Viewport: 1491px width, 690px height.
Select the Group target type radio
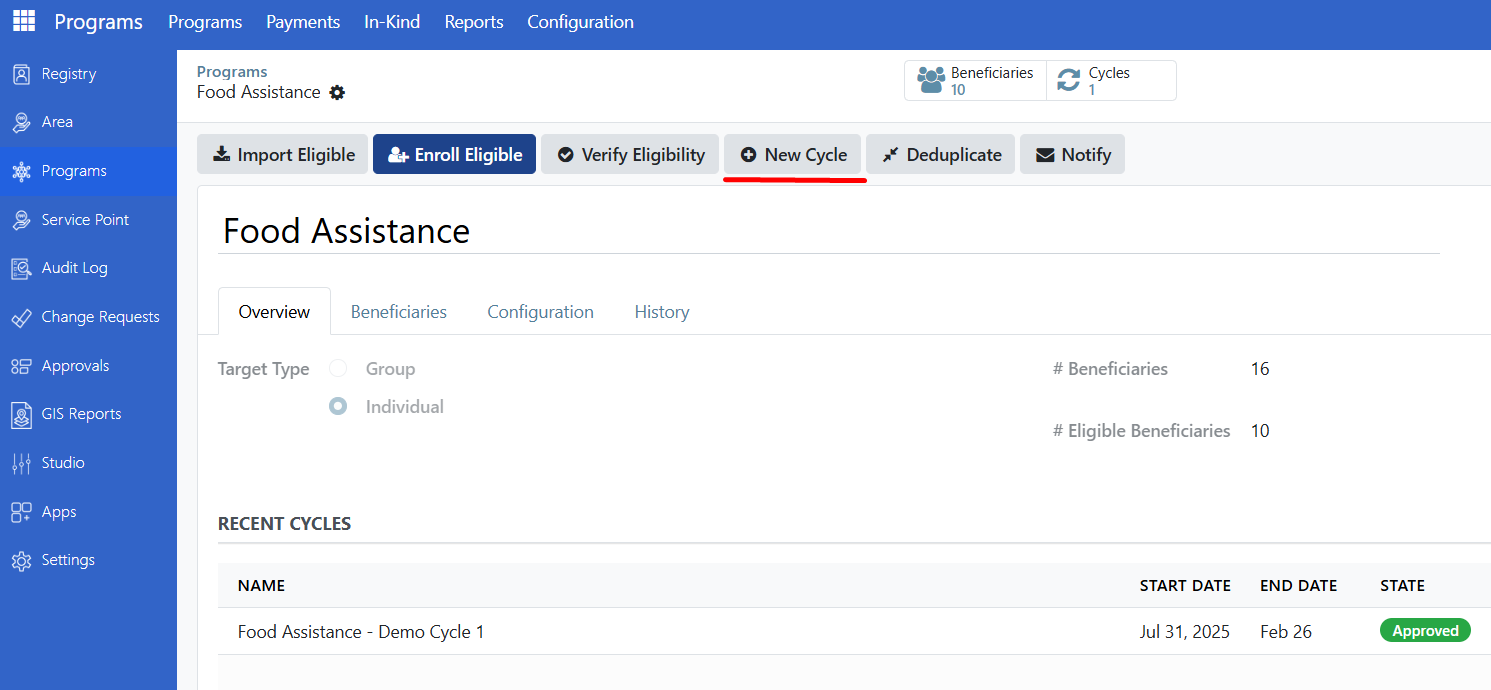[338, 369]
